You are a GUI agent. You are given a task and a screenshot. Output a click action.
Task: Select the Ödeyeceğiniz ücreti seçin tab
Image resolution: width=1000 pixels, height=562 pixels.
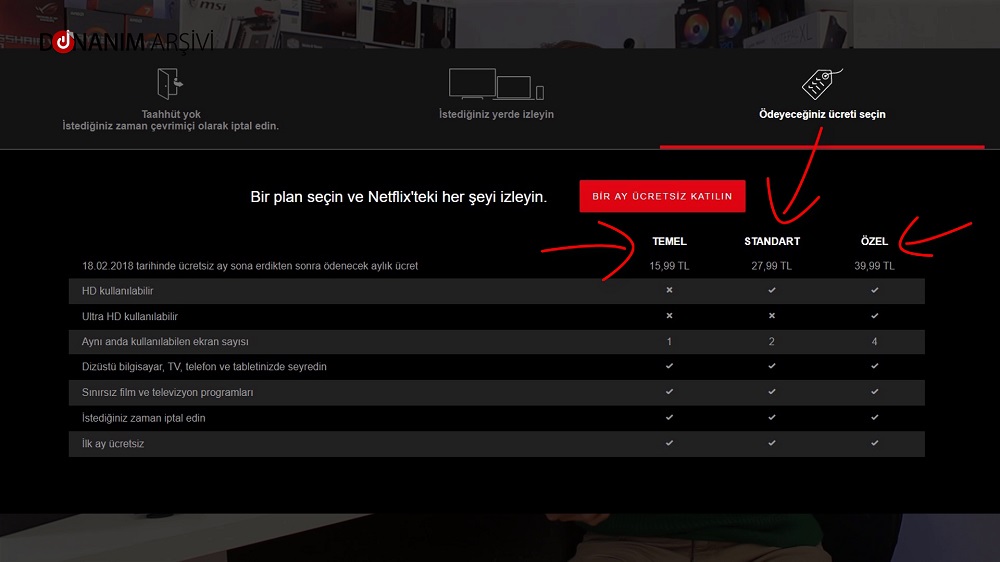[822, 114]
